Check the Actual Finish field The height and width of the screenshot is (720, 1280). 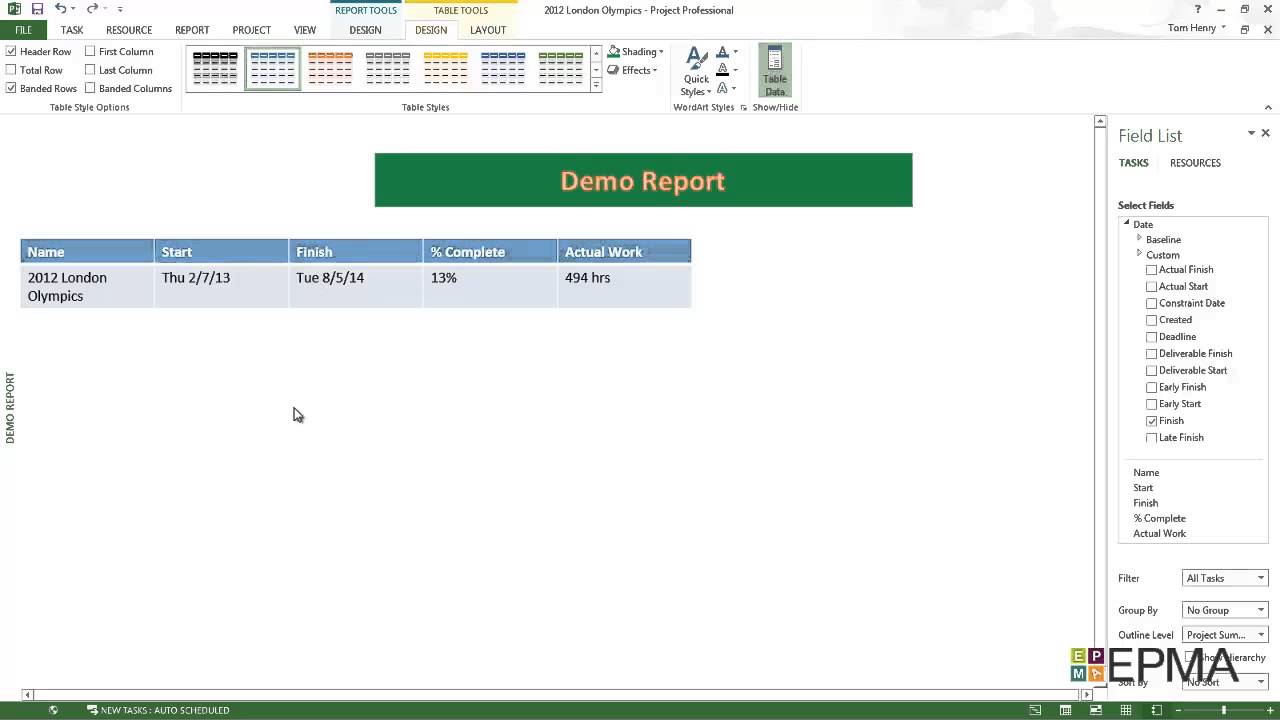click(1152, 270)
